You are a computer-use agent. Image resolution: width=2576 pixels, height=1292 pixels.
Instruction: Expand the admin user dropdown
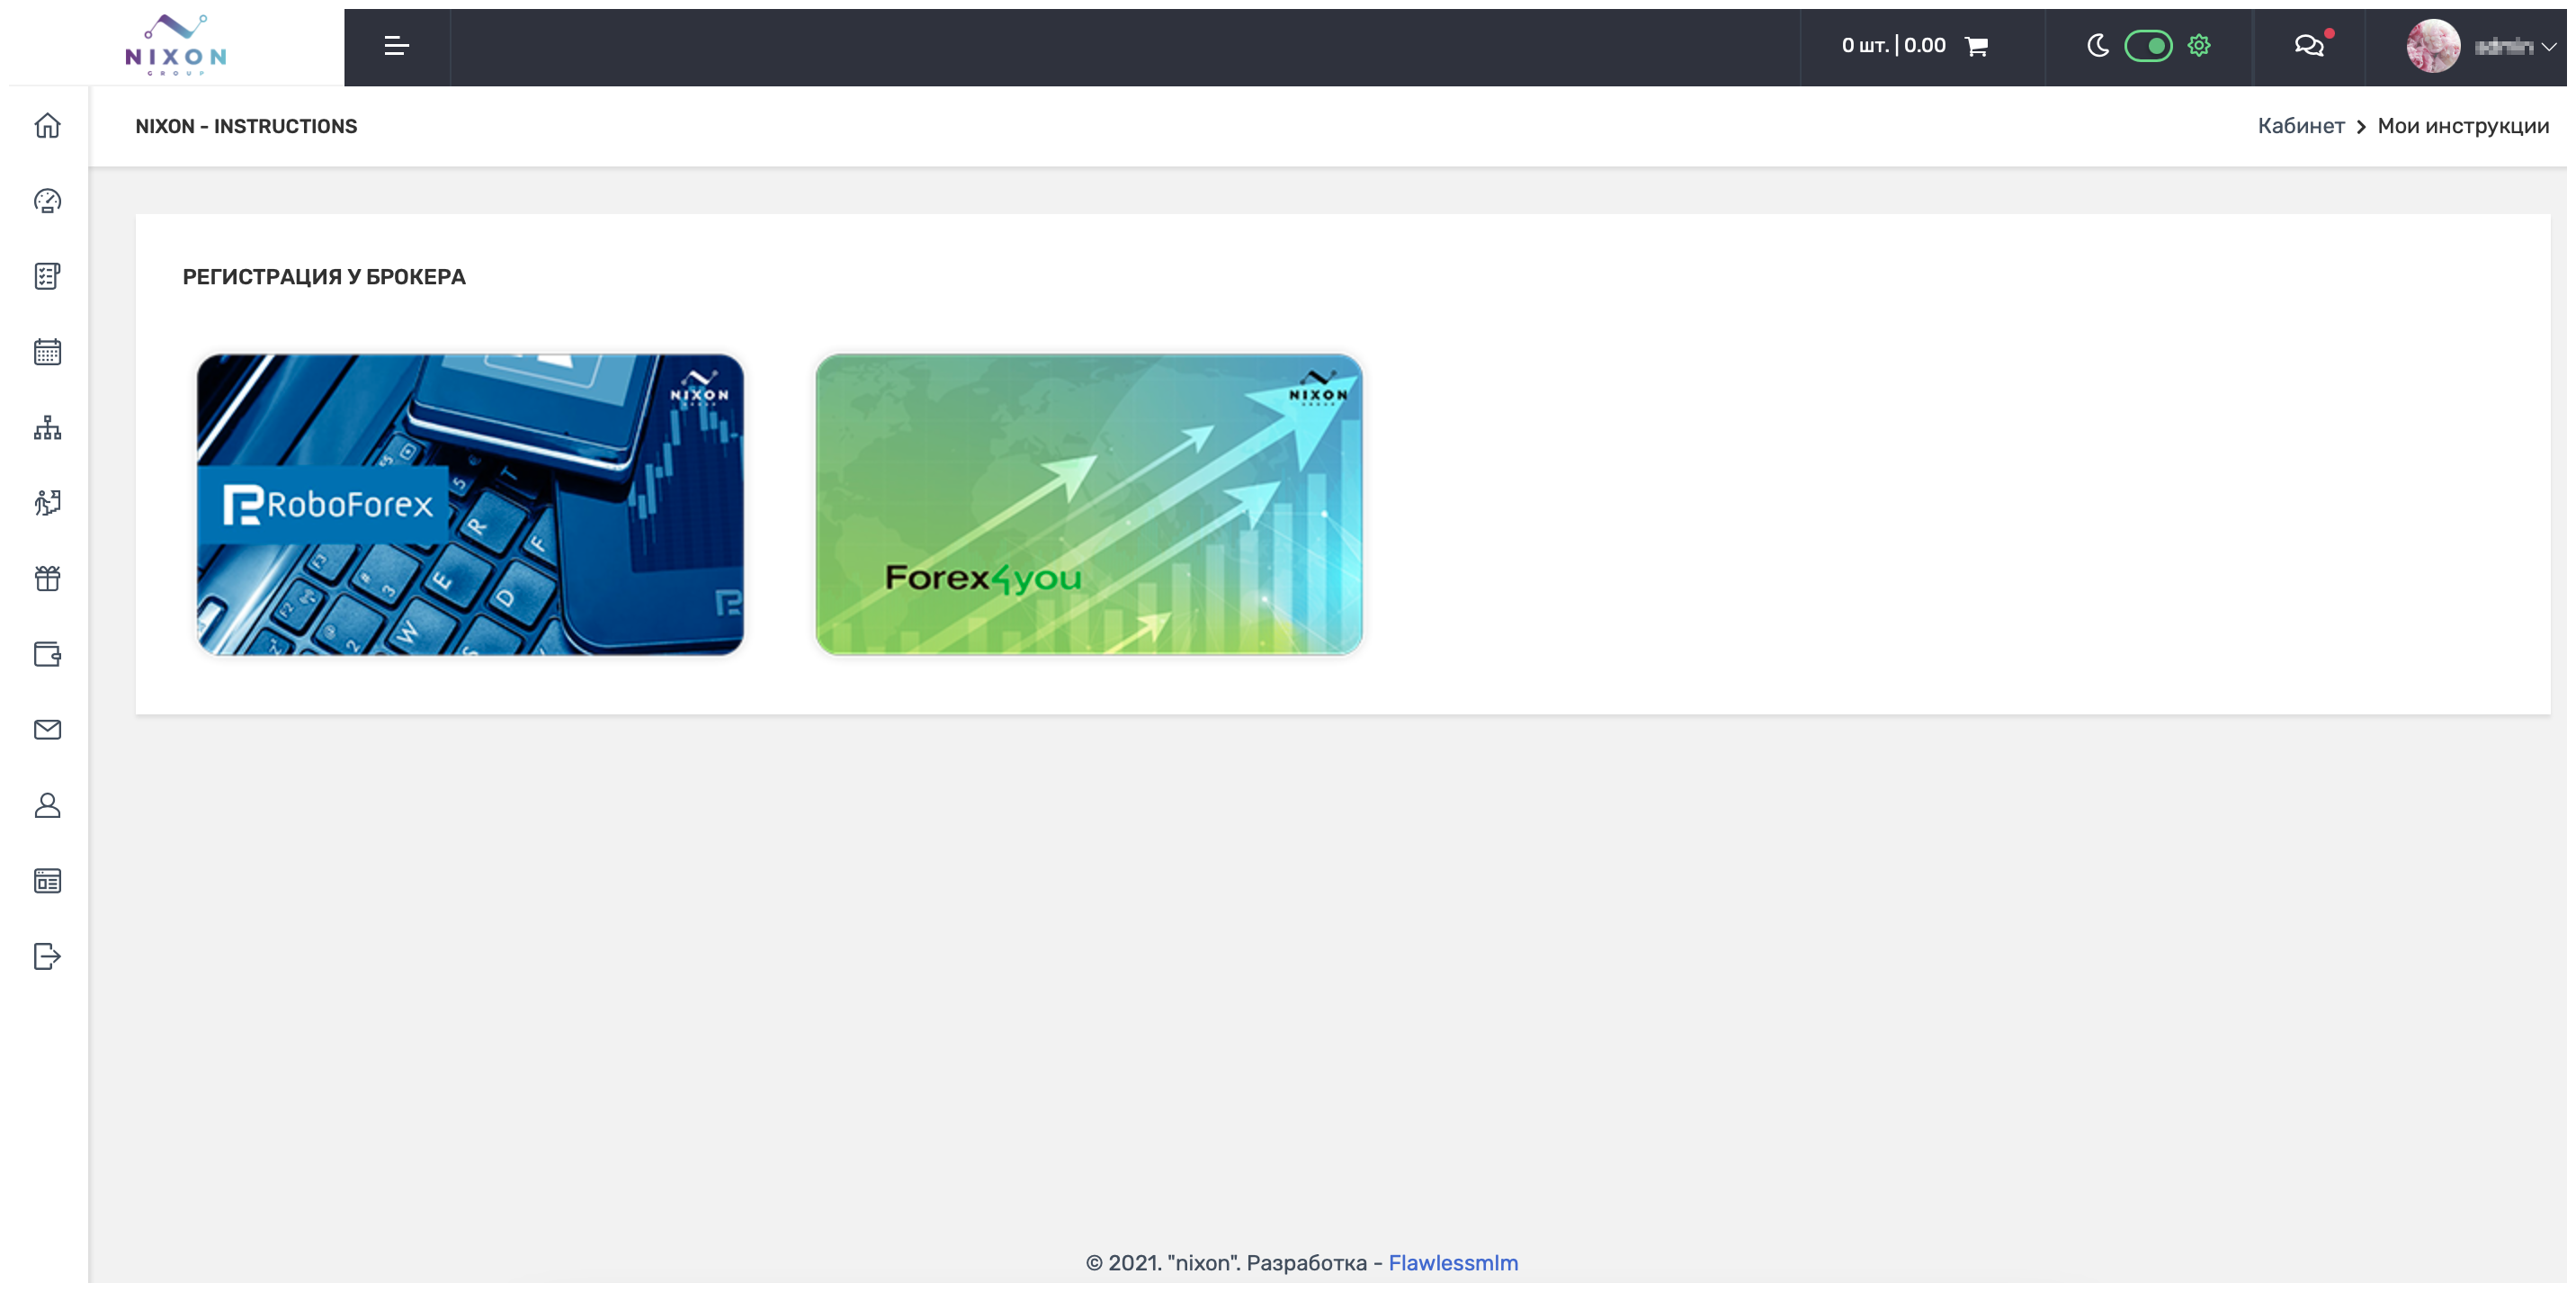click(x=2513, y=46)
